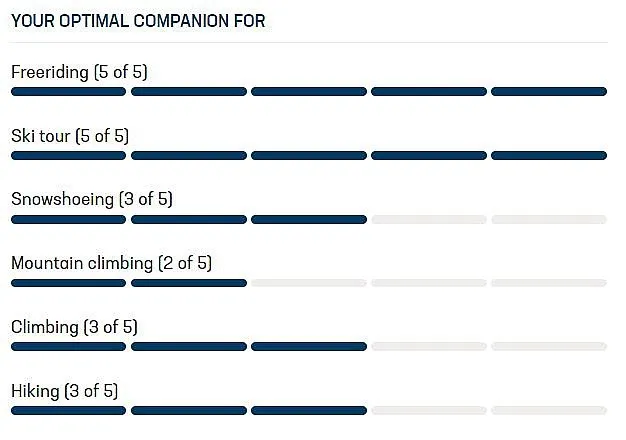This screenshot has width=626, height=440.
Task: Click the second filled Mountain climbing segment
Action: (x=189, y=283)
